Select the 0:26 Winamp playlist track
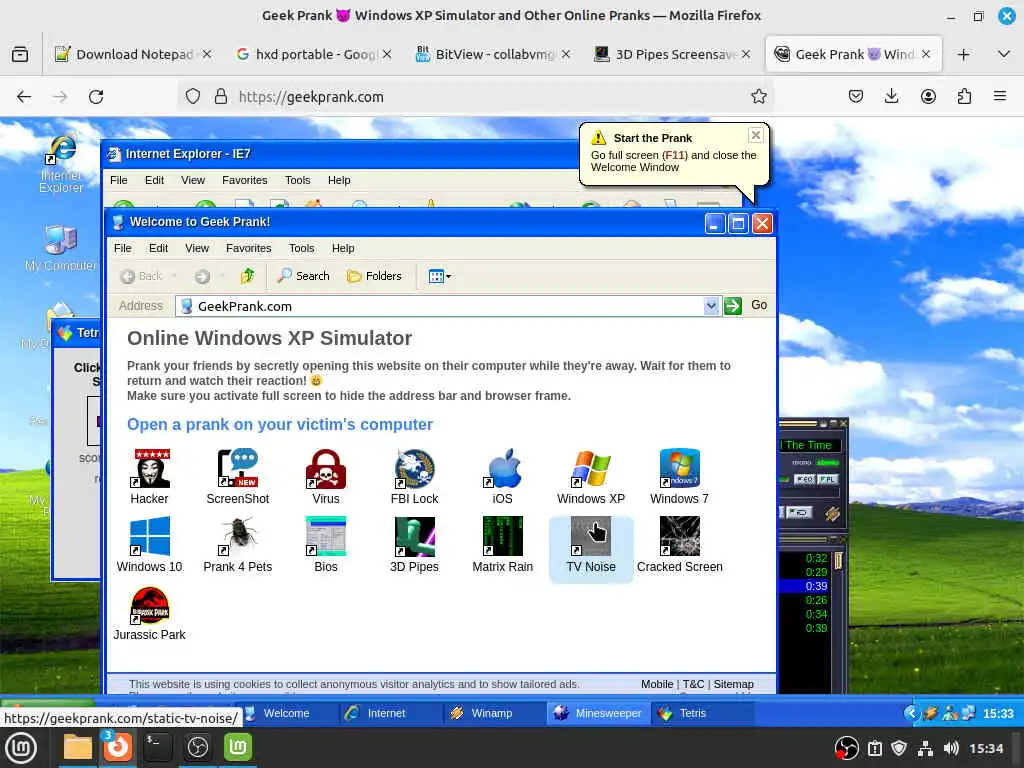Image resolution: width=1024 pixels, height=768 pixels. [805, 600]
